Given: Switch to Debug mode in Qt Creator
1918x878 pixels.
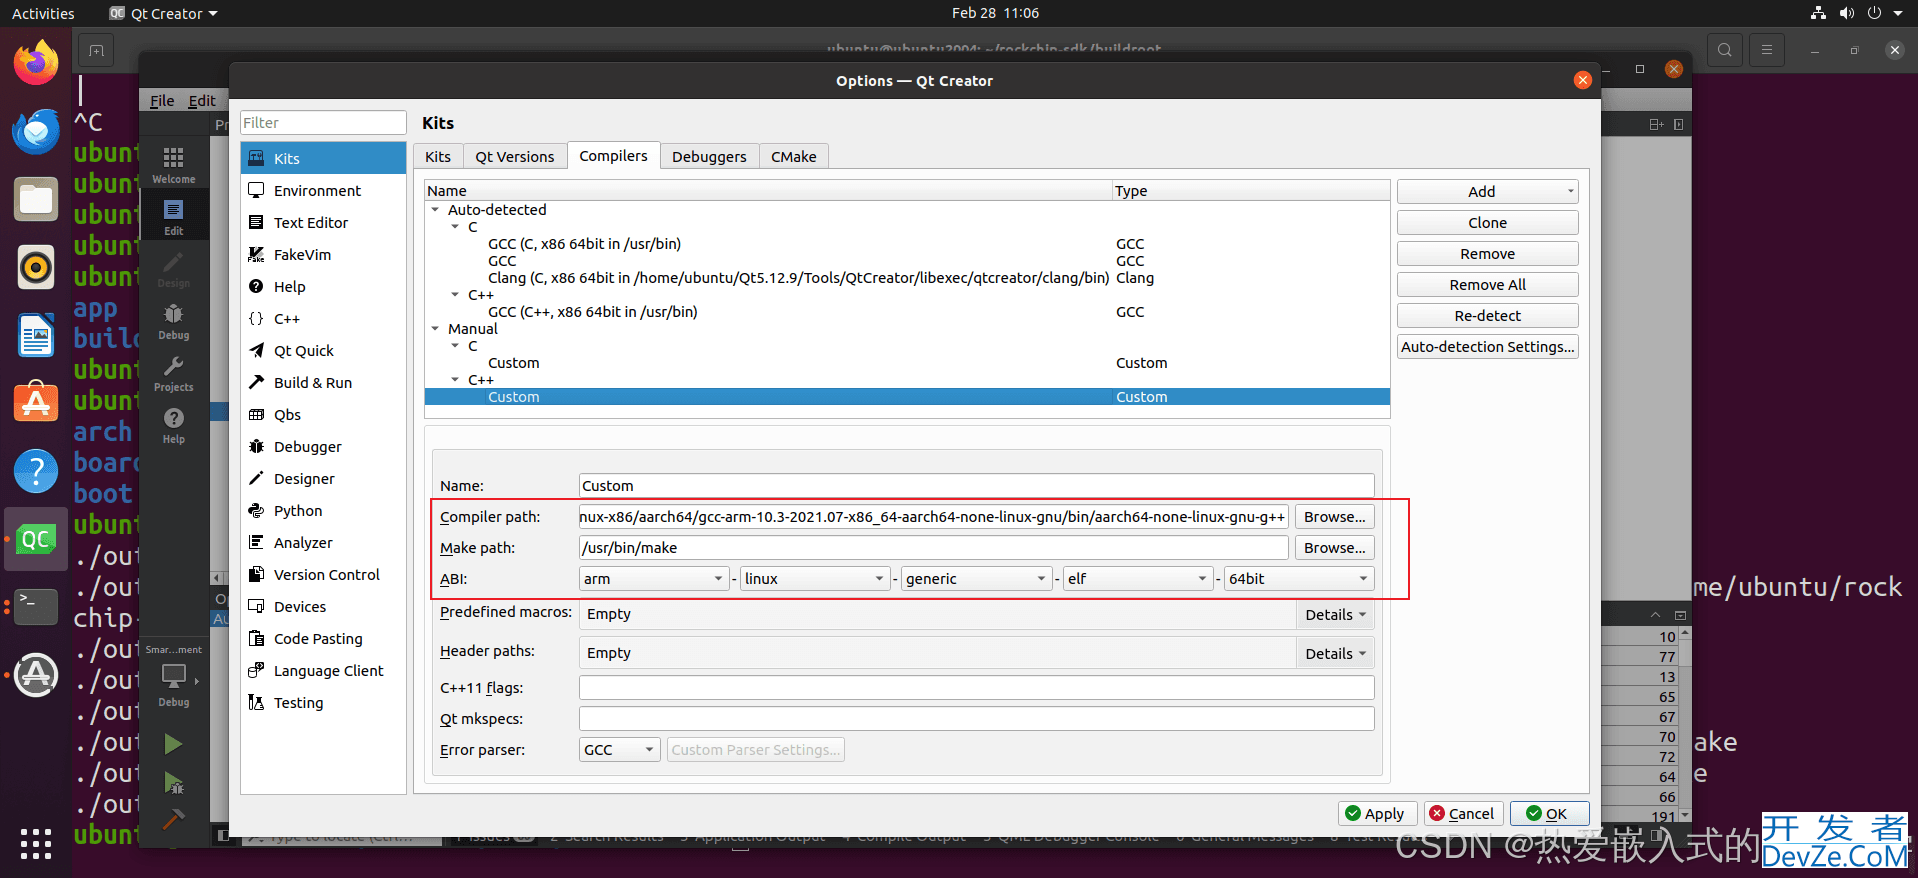Looking at the screenshot, I should tap(174, 321).
